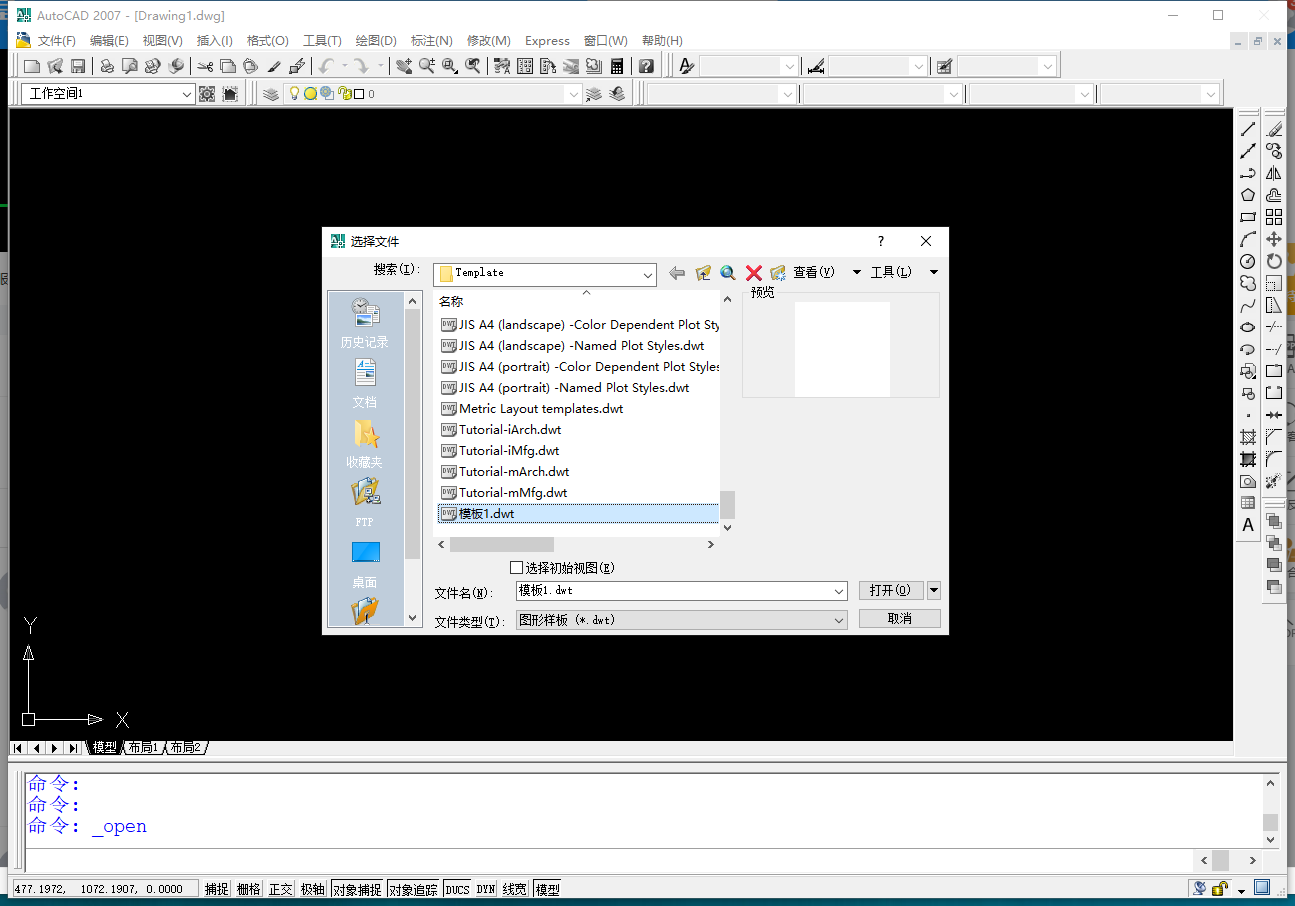Screen dimensions: 1295x906
Task: Click the Pan realtime hand icon
Action: (x=404, y=66)
